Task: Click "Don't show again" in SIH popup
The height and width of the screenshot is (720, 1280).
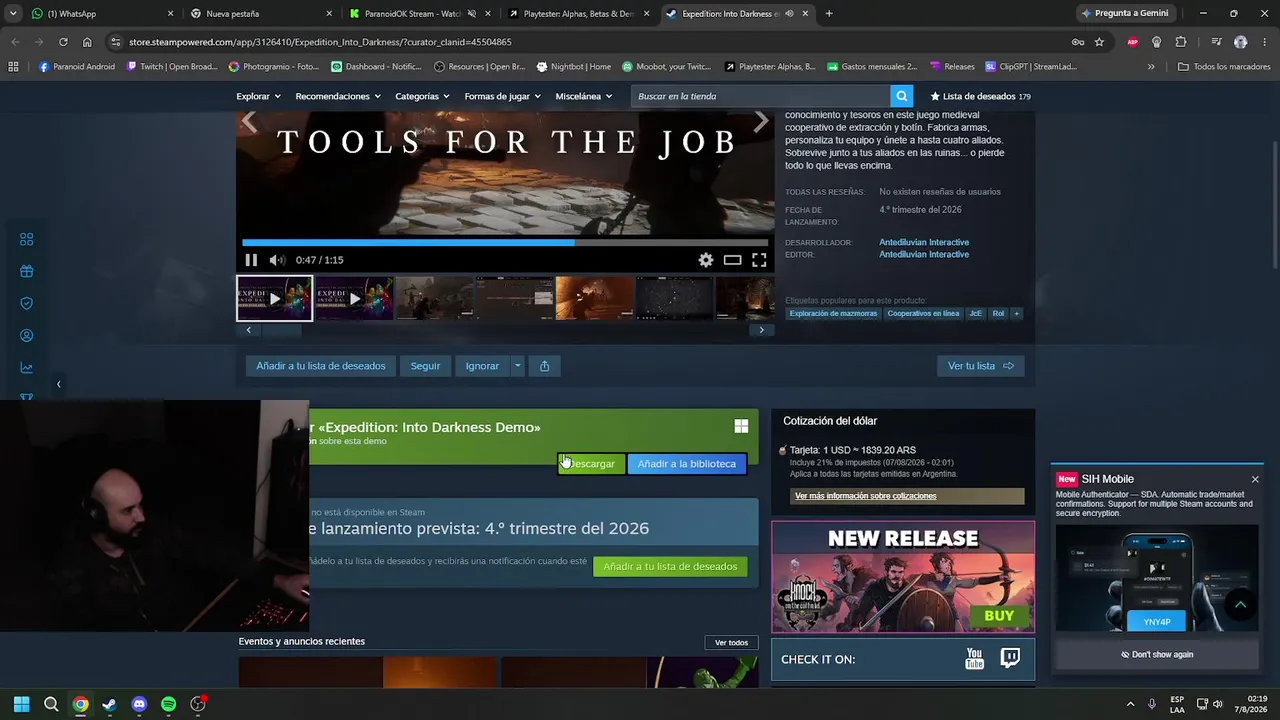Action: coord(1157,654)
